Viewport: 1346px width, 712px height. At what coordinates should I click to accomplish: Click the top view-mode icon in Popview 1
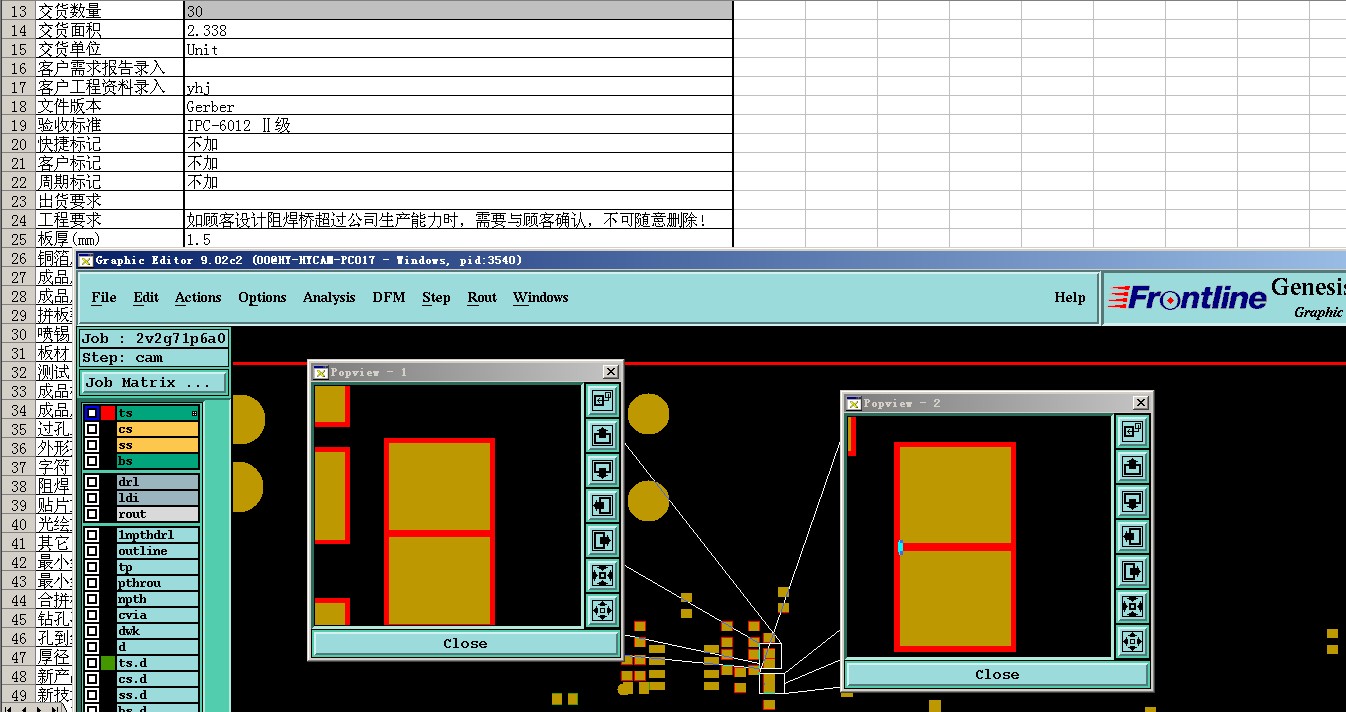coord(602,401)
